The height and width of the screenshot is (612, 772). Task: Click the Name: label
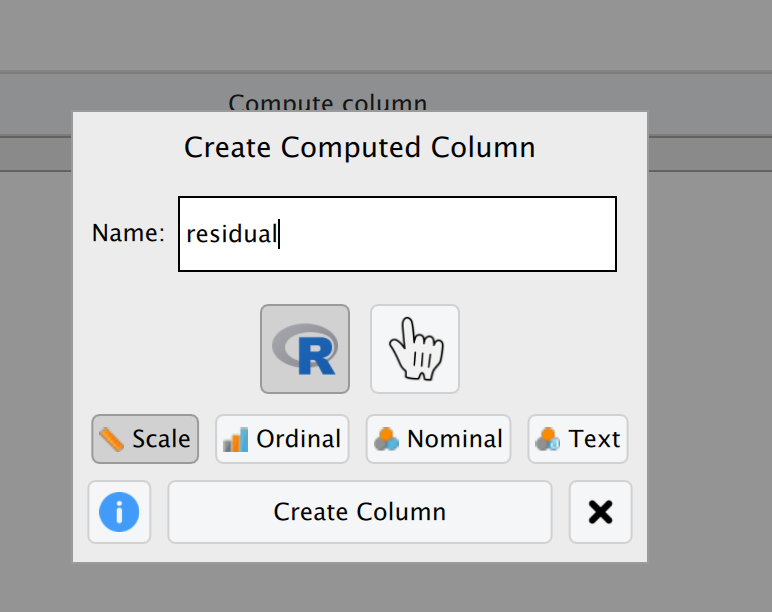point(128,233)
